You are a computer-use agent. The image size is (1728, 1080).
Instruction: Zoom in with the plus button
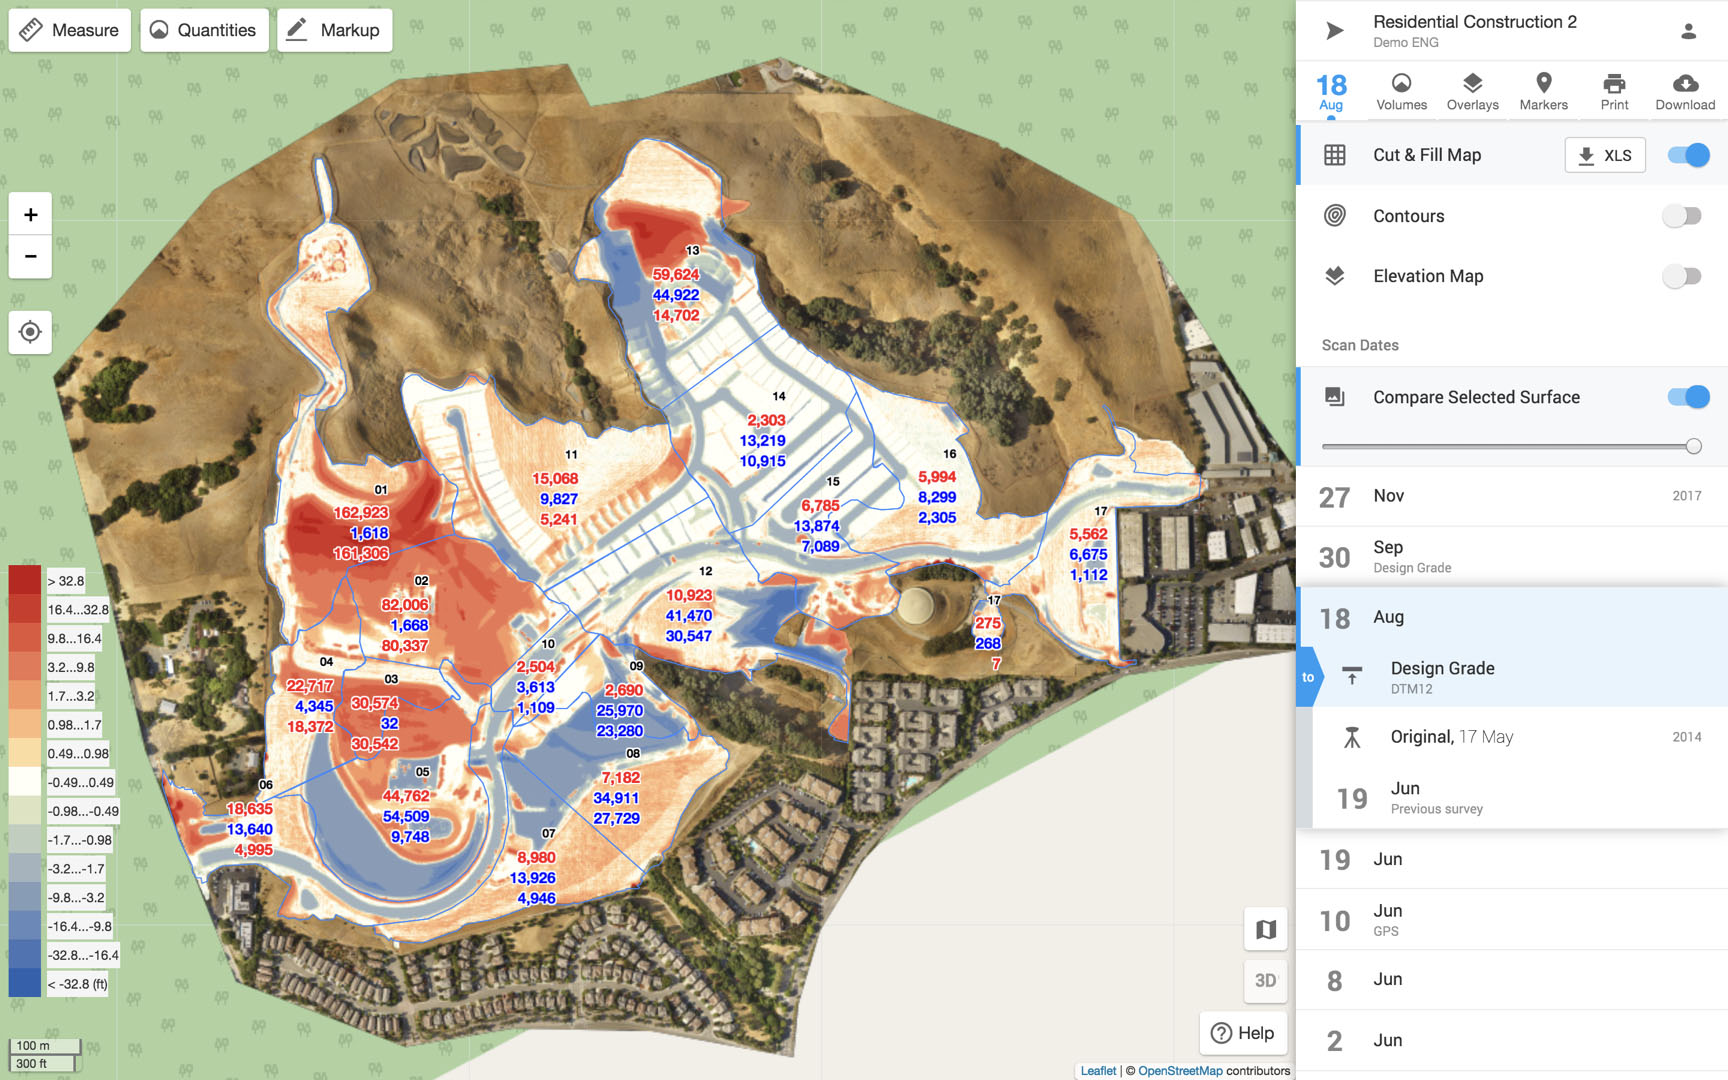(x=30, y=214)
